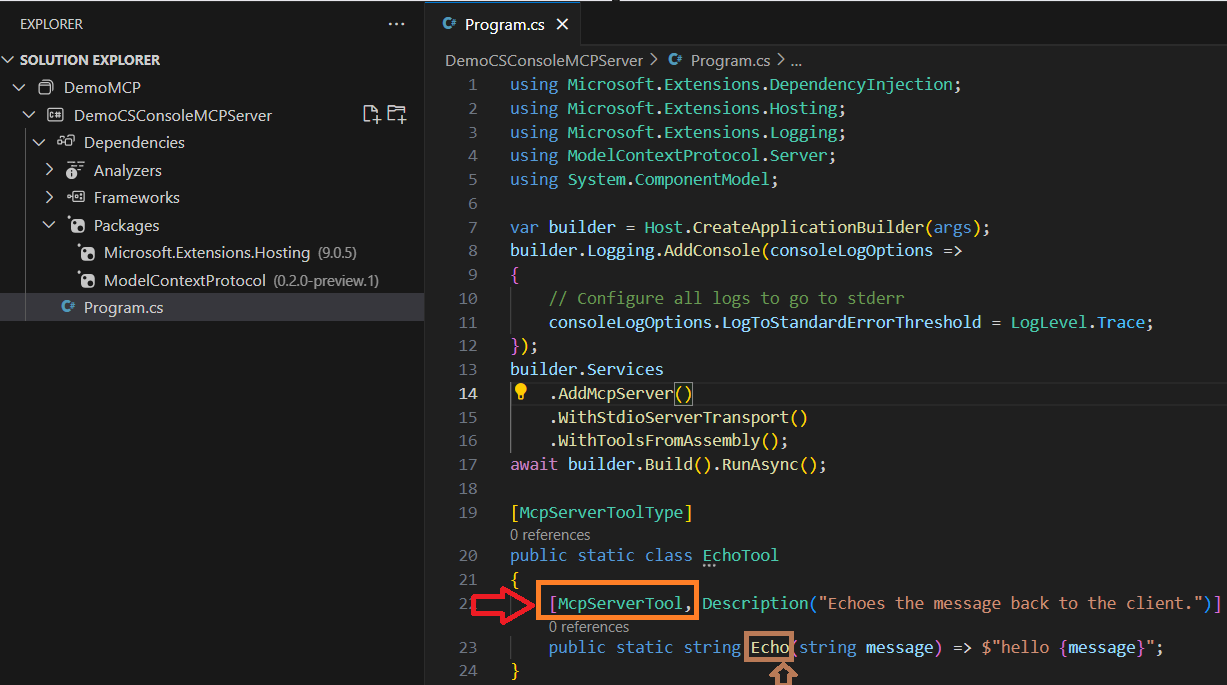Screen dimensions: 1227x685
Task: Click the new file icon beside DemoCSConsoleMCPServer
Action: click(371, 115)
